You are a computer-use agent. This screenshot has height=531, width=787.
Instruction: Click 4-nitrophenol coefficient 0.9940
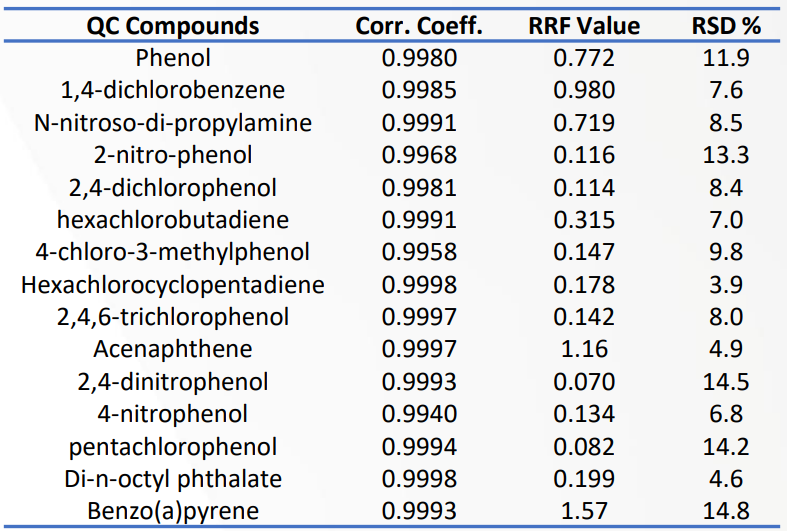(419, 414)
